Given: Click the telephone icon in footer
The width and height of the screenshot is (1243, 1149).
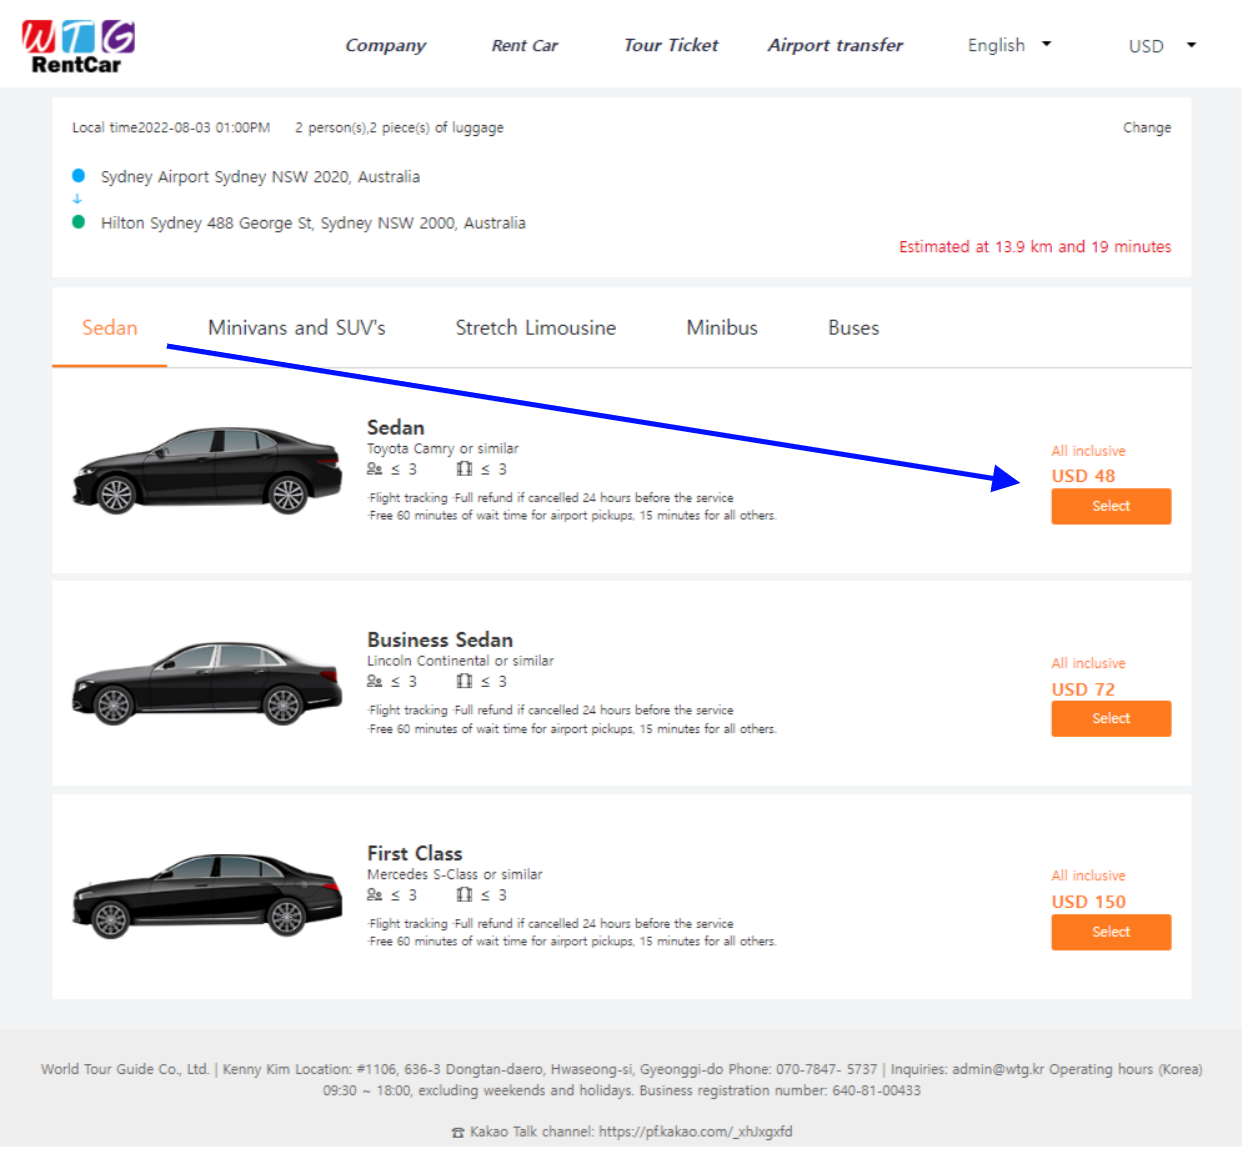Looking at the screenshot, I should [458, 1133].
